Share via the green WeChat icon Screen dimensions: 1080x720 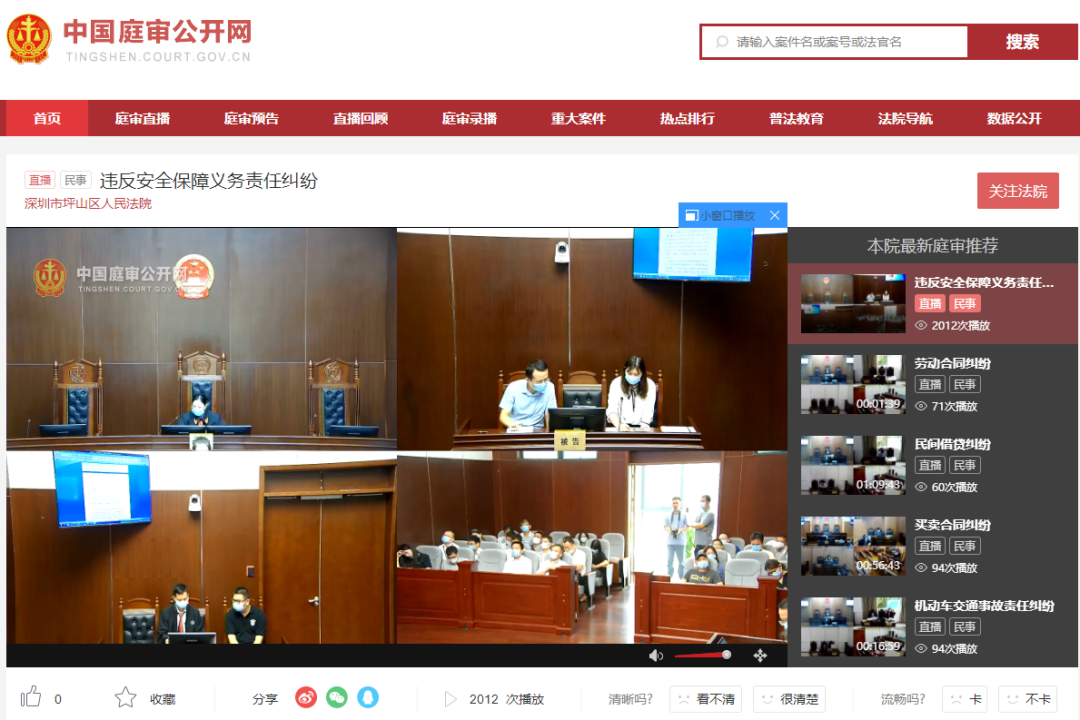click(337, 698)
